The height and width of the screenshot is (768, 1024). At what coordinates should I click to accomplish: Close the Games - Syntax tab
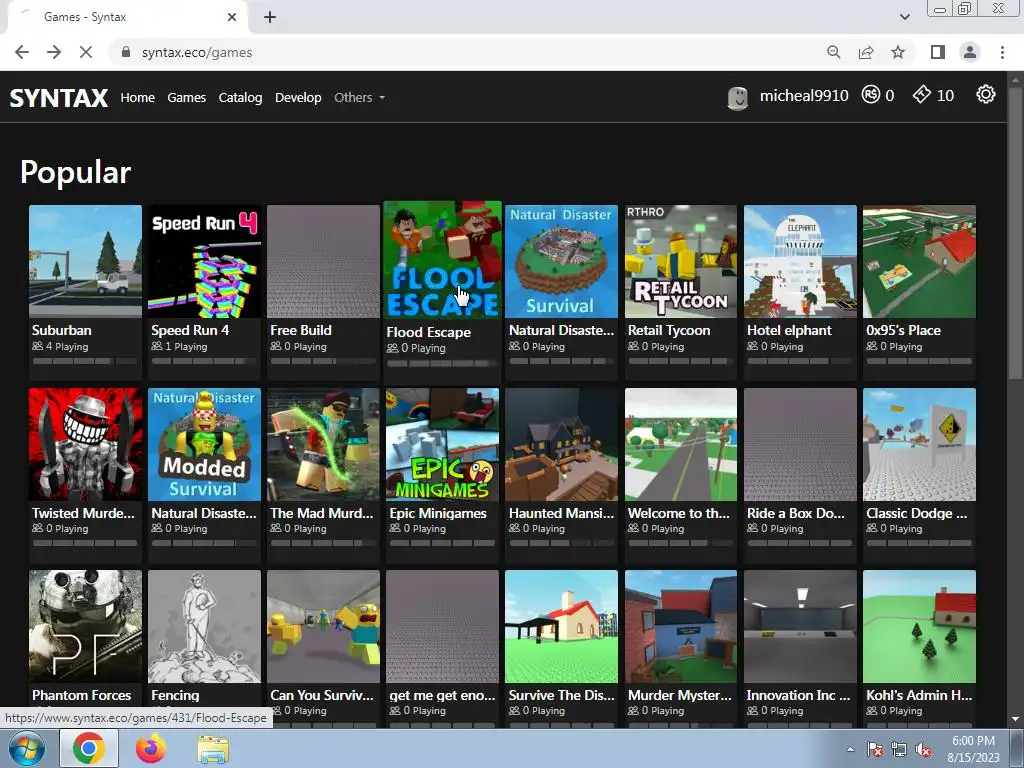(232, 17)
